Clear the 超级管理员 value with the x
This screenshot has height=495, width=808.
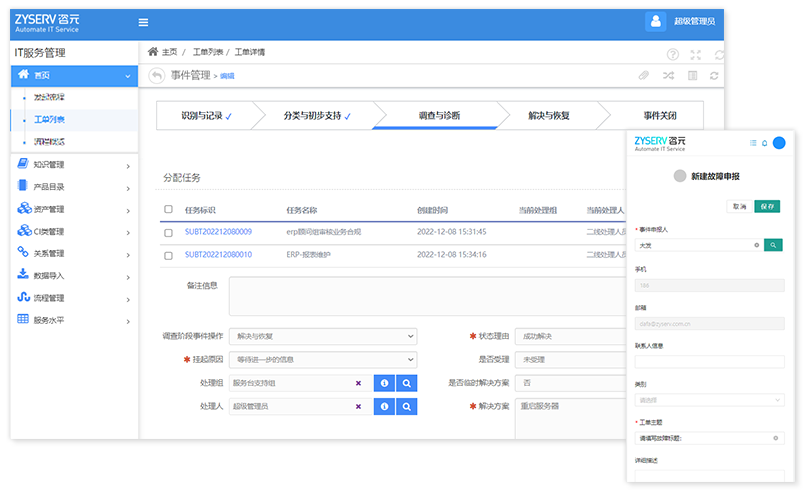click(358, 406)
